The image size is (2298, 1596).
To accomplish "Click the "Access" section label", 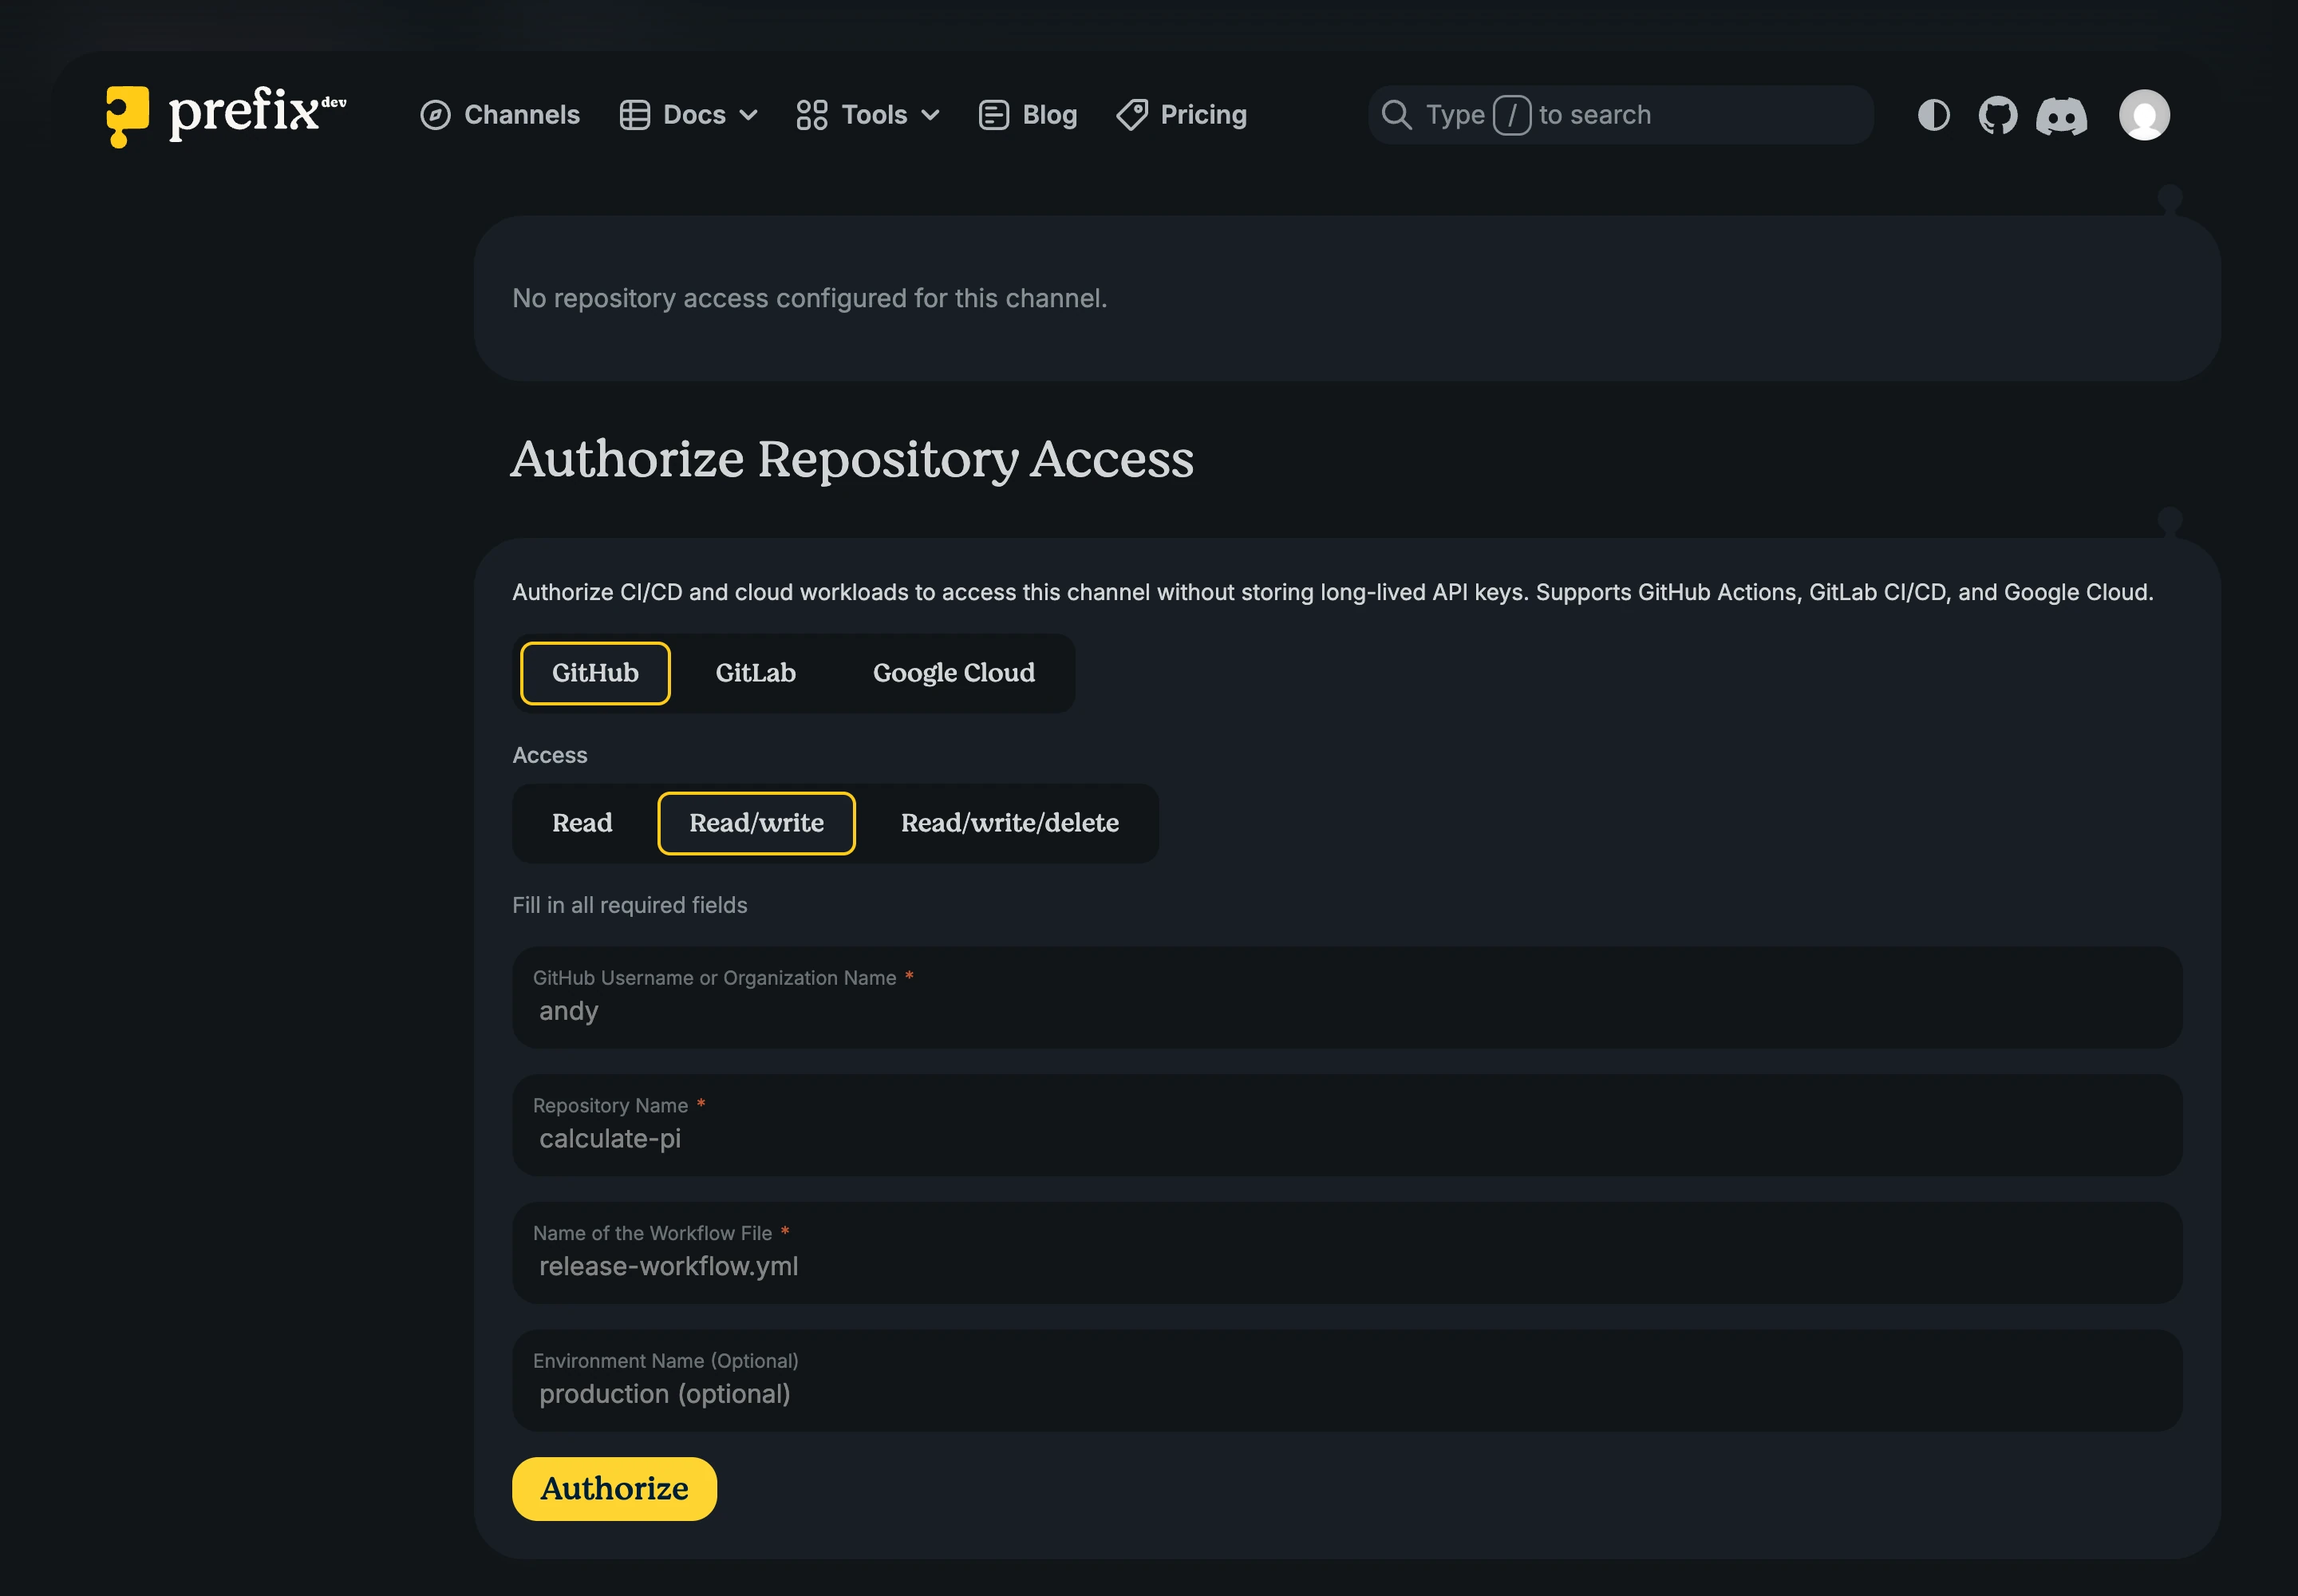I will tap(550, 755).
